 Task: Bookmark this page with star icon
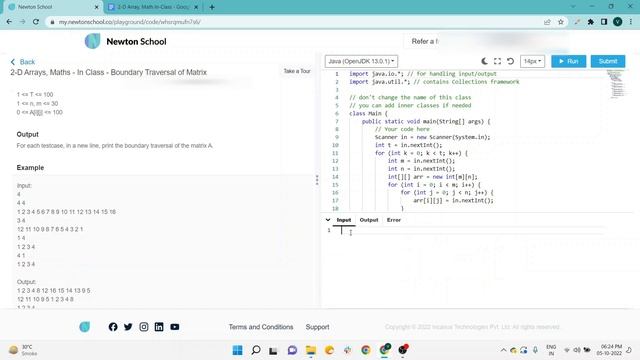click(x=561, y=22)
